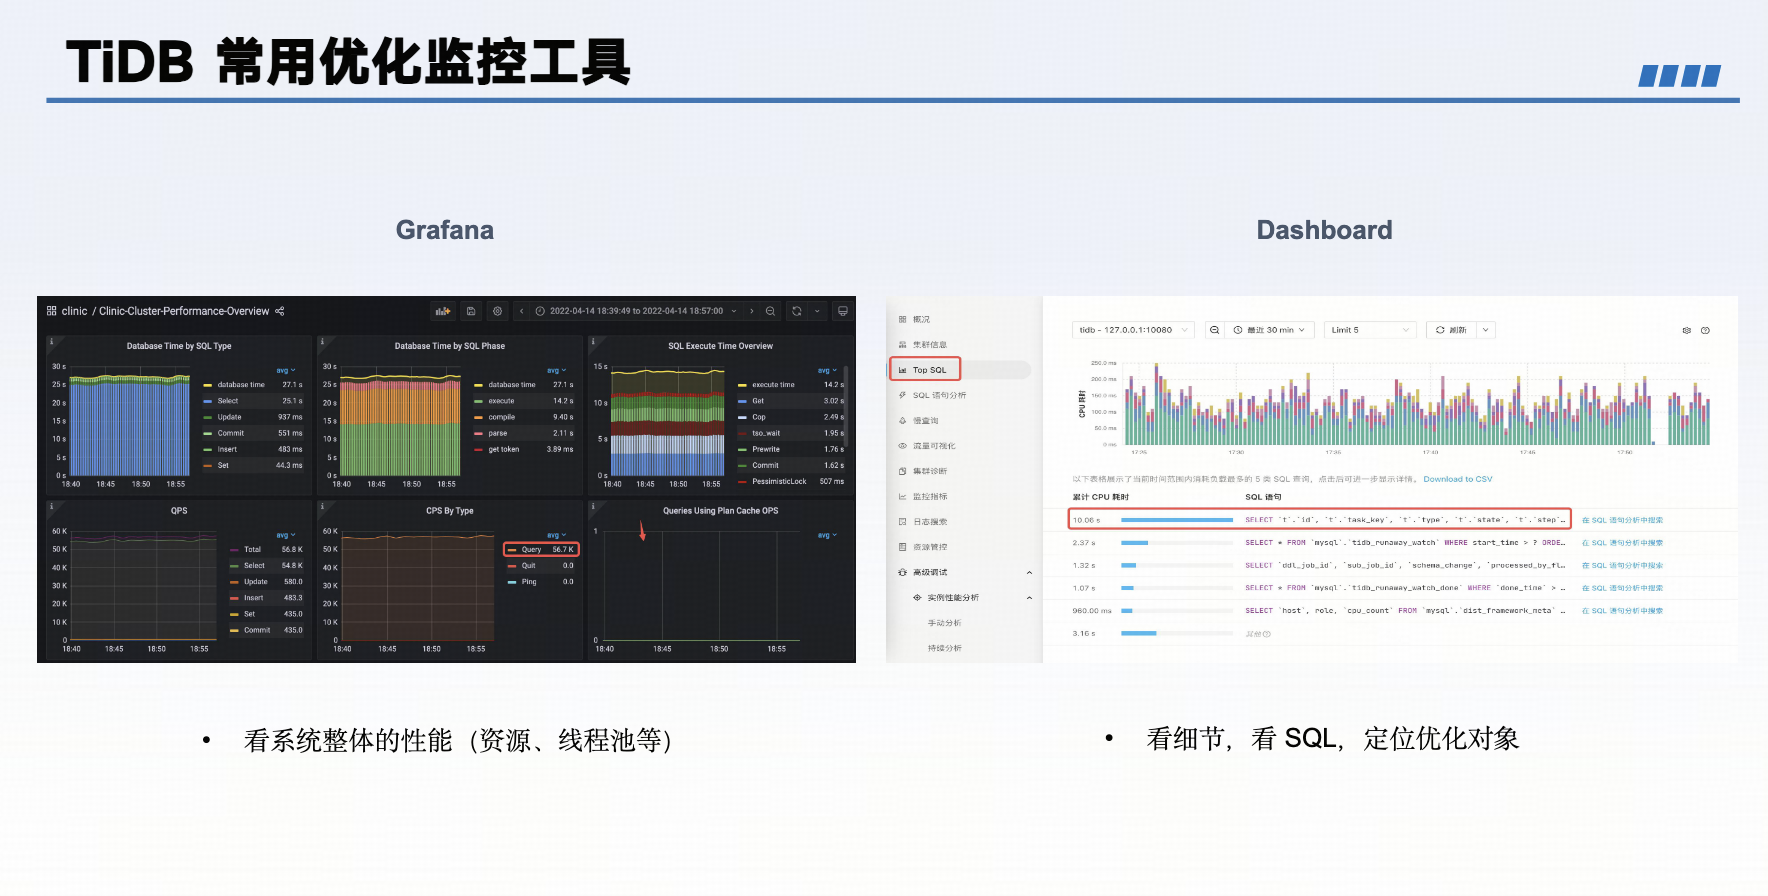This screenshot has height=896, width=1768.
Task: Click the 刷新 refresh button in TiDB Dashboard
Action: pyautogui.click(x=1451, y=330)
